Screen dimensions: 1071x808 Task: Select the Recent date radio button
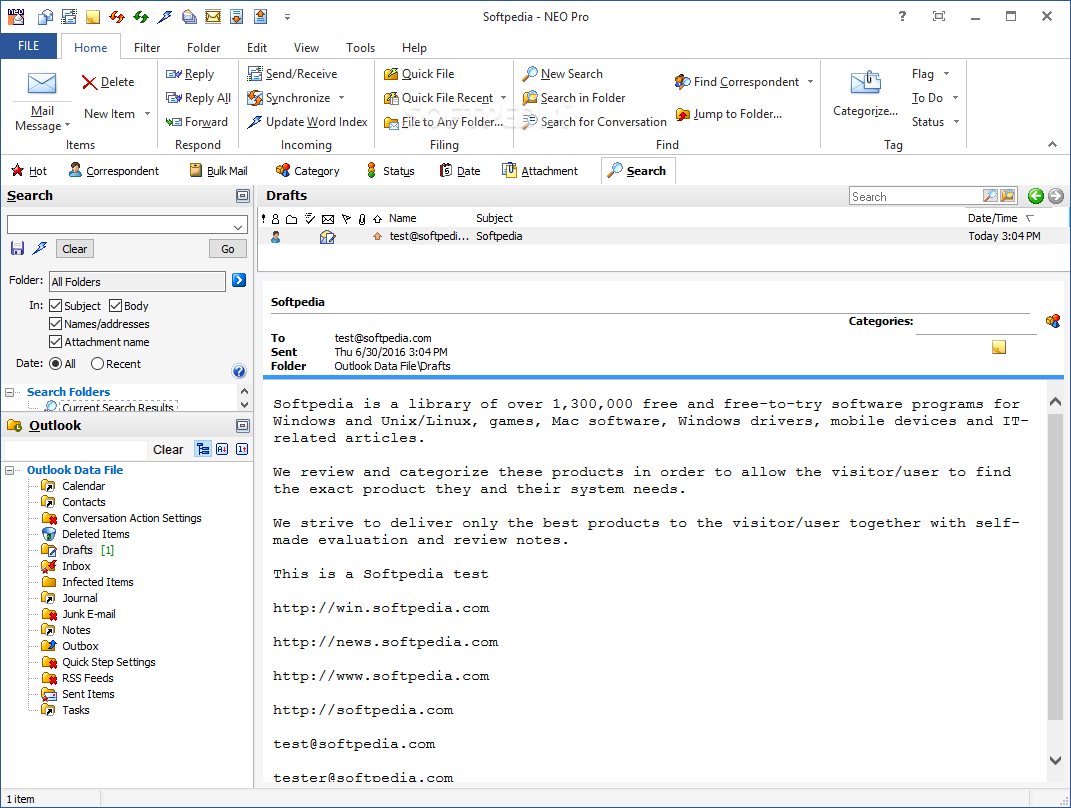tap(98, 363)
